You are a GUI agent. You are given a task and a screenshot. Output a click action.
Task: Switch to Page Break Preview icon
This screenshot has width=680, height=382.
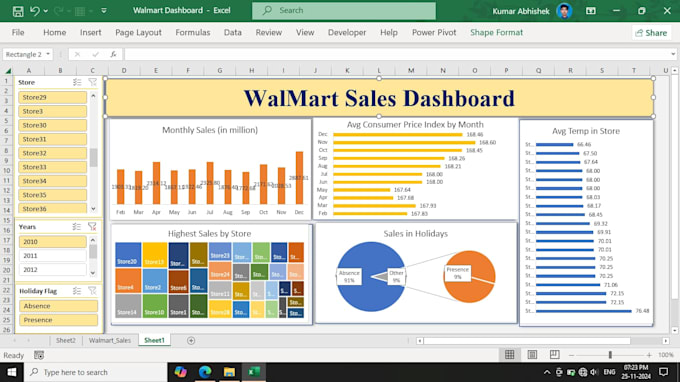554,355
